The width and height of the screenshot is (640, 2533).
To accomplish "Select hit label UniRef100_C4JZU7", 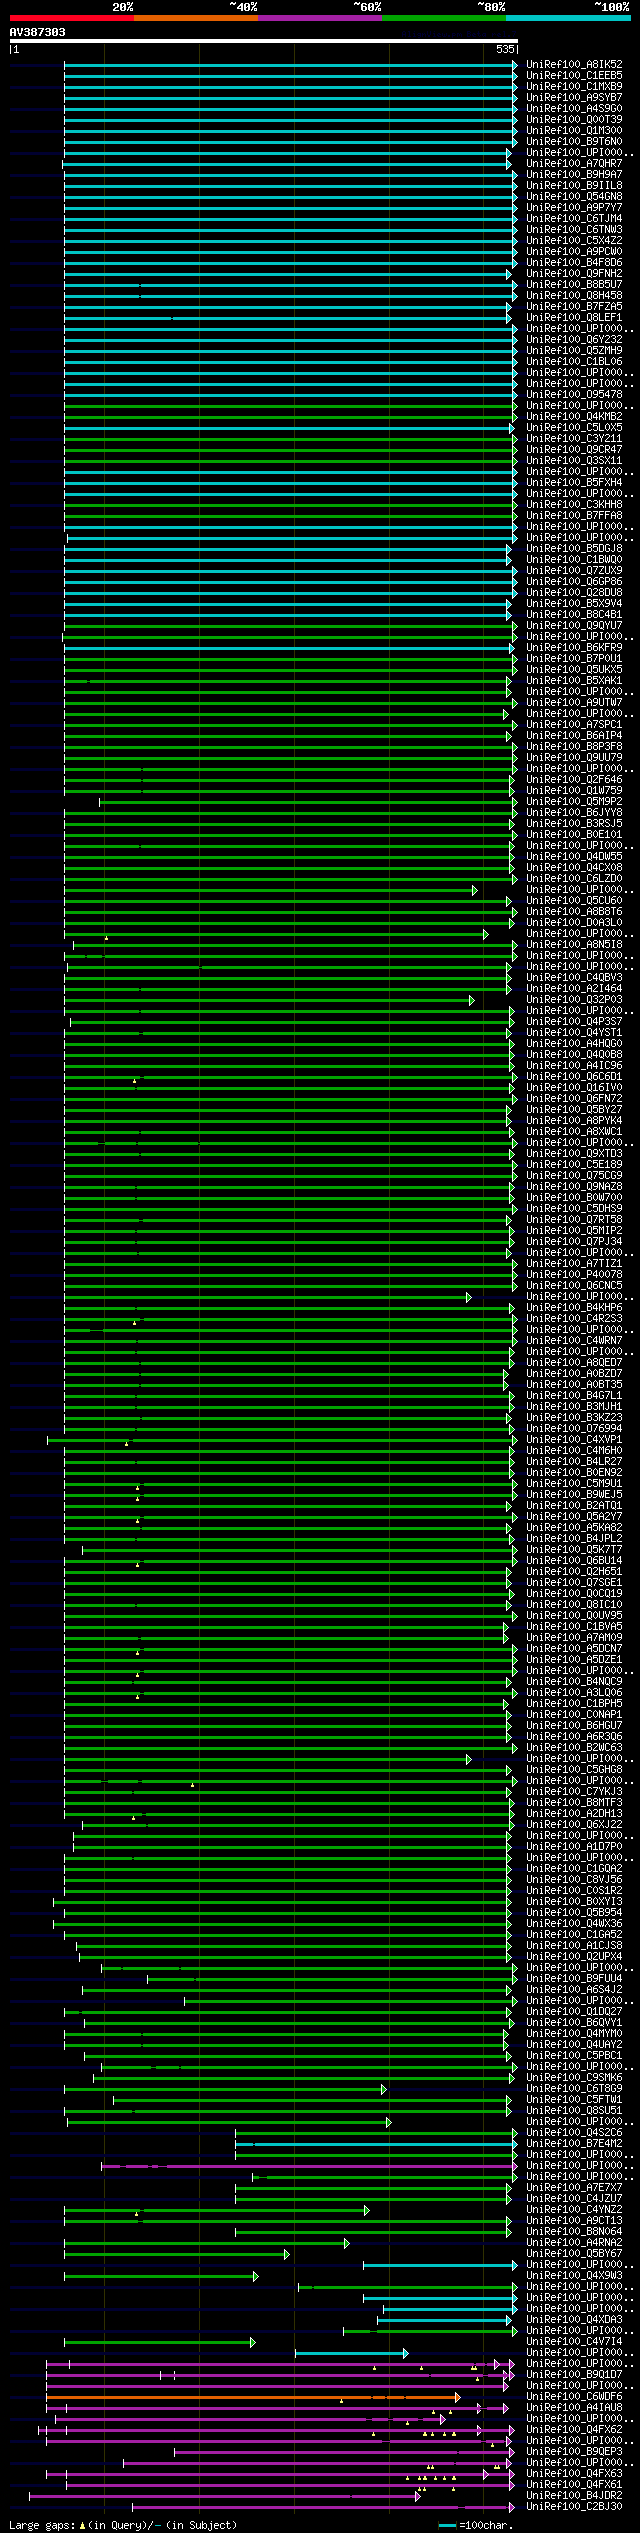I will point(574,2199).
